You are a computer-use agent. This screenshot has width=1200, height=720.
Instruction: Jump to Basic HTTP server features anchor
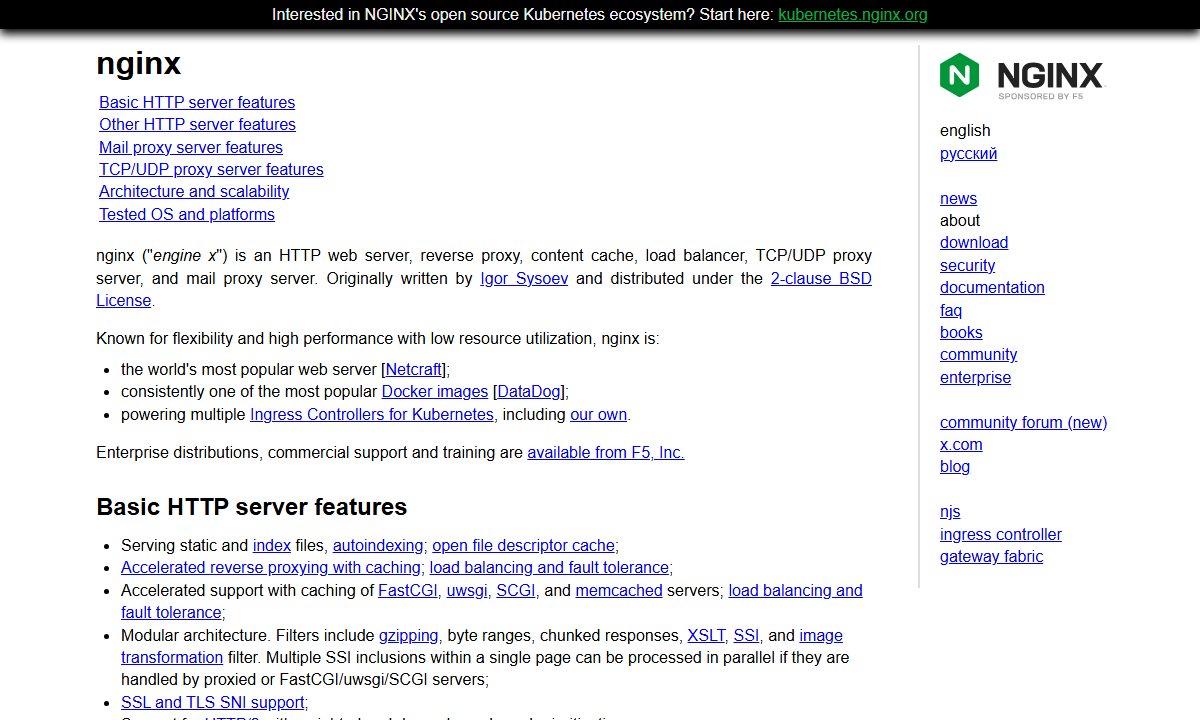coord(197,102)
